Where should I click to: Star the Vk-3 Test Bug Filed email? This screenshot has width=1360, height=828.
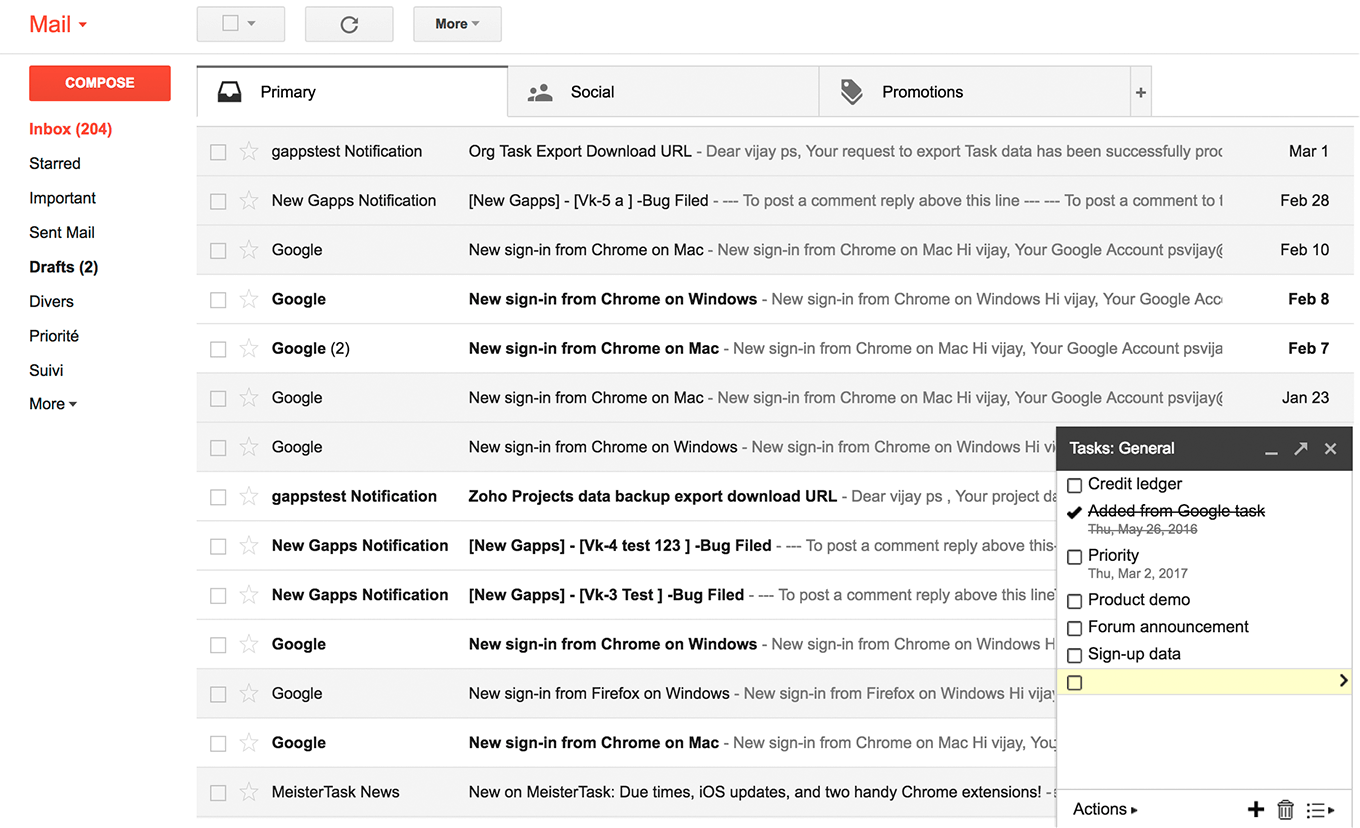[x=249, y=594]
